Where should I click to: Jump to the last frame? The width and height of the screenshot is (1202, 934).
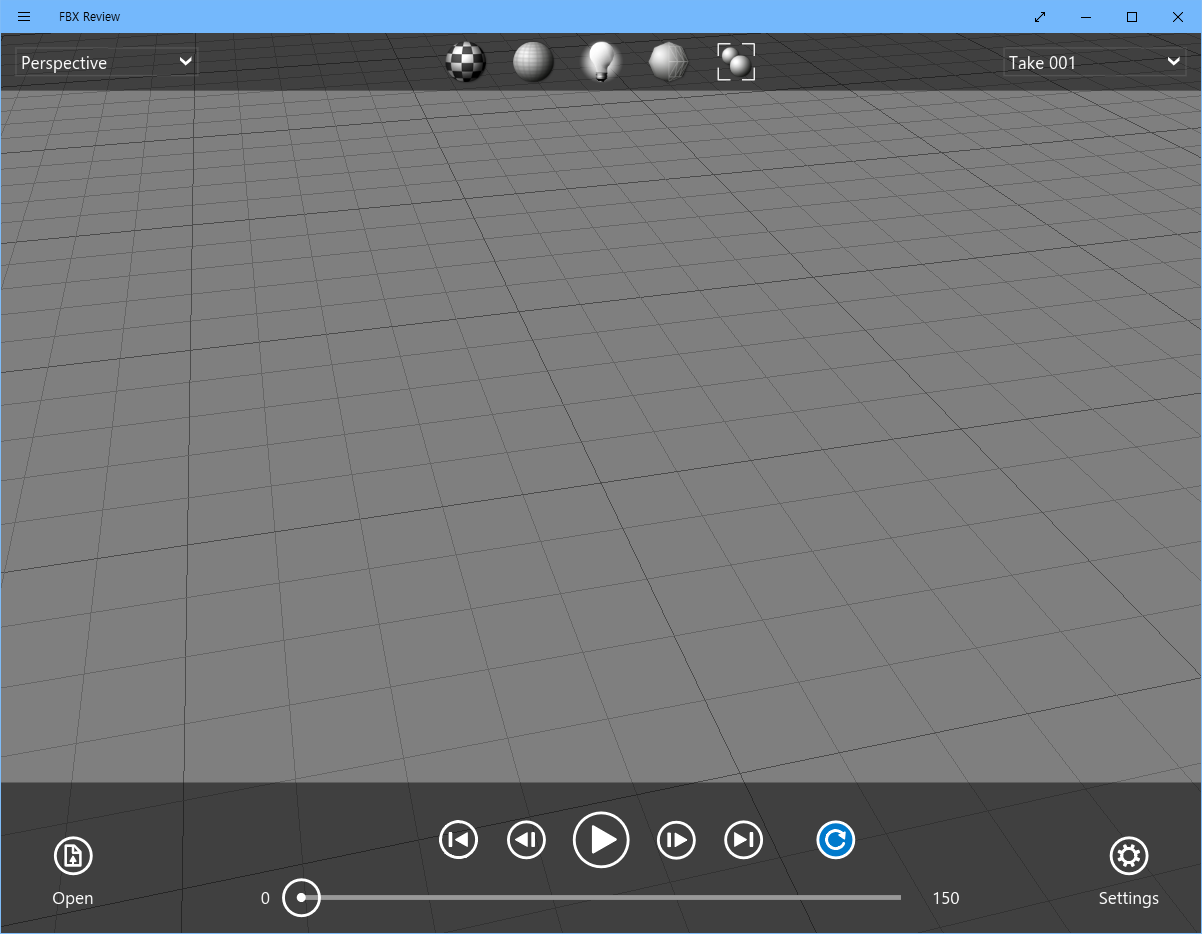[743, 840]
